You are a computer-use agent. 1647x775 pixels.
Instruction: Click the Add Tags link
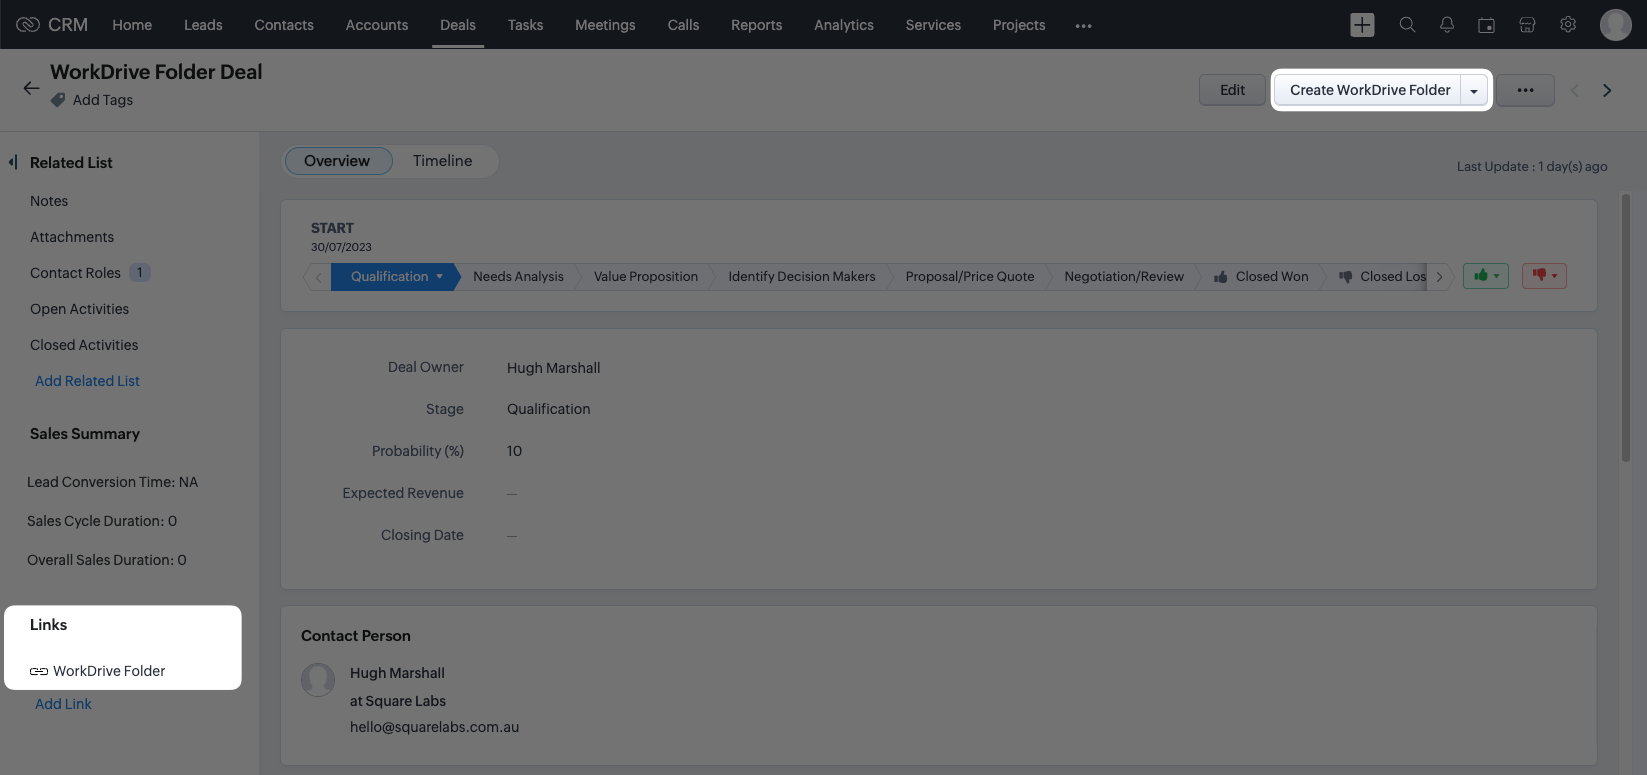pyautogui.click(x=103, y=100)
